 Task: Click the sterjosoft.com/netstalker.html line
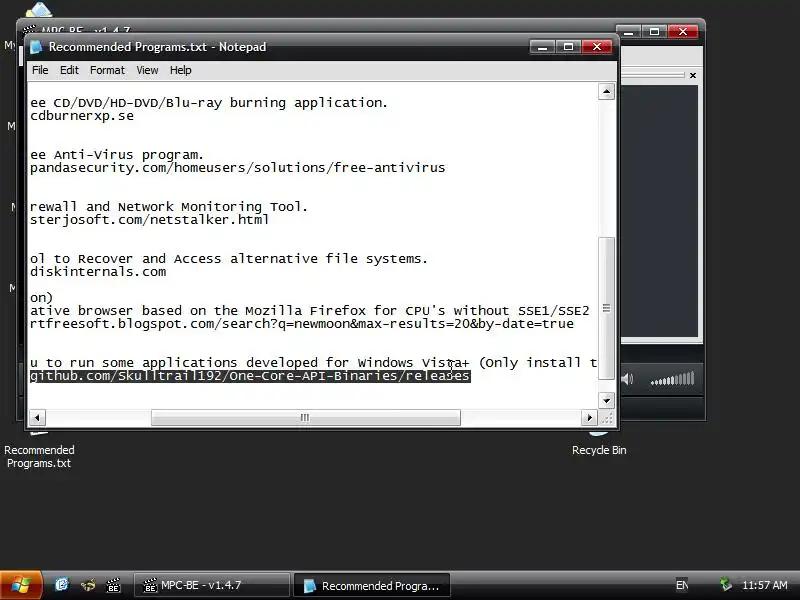point(149,220)
